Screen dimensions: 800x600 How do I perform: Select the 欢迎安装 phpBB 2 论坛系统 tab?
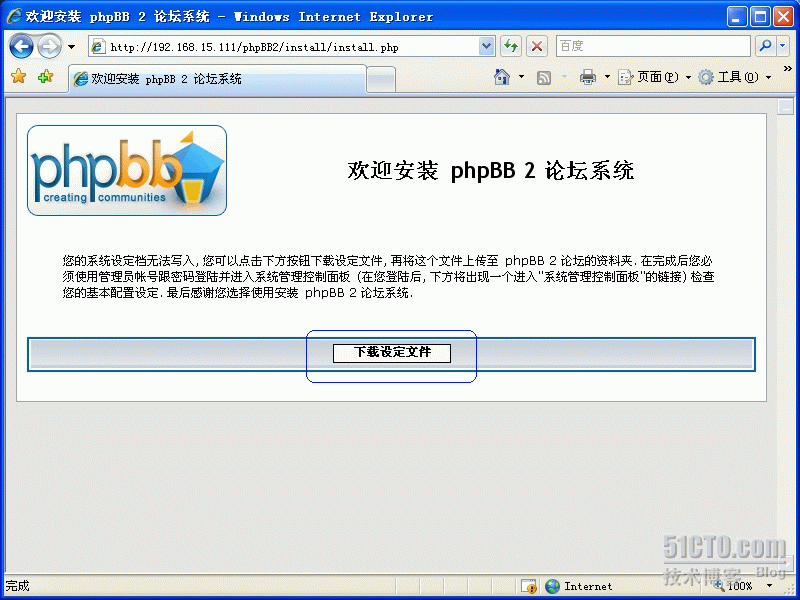click(217, 79)
